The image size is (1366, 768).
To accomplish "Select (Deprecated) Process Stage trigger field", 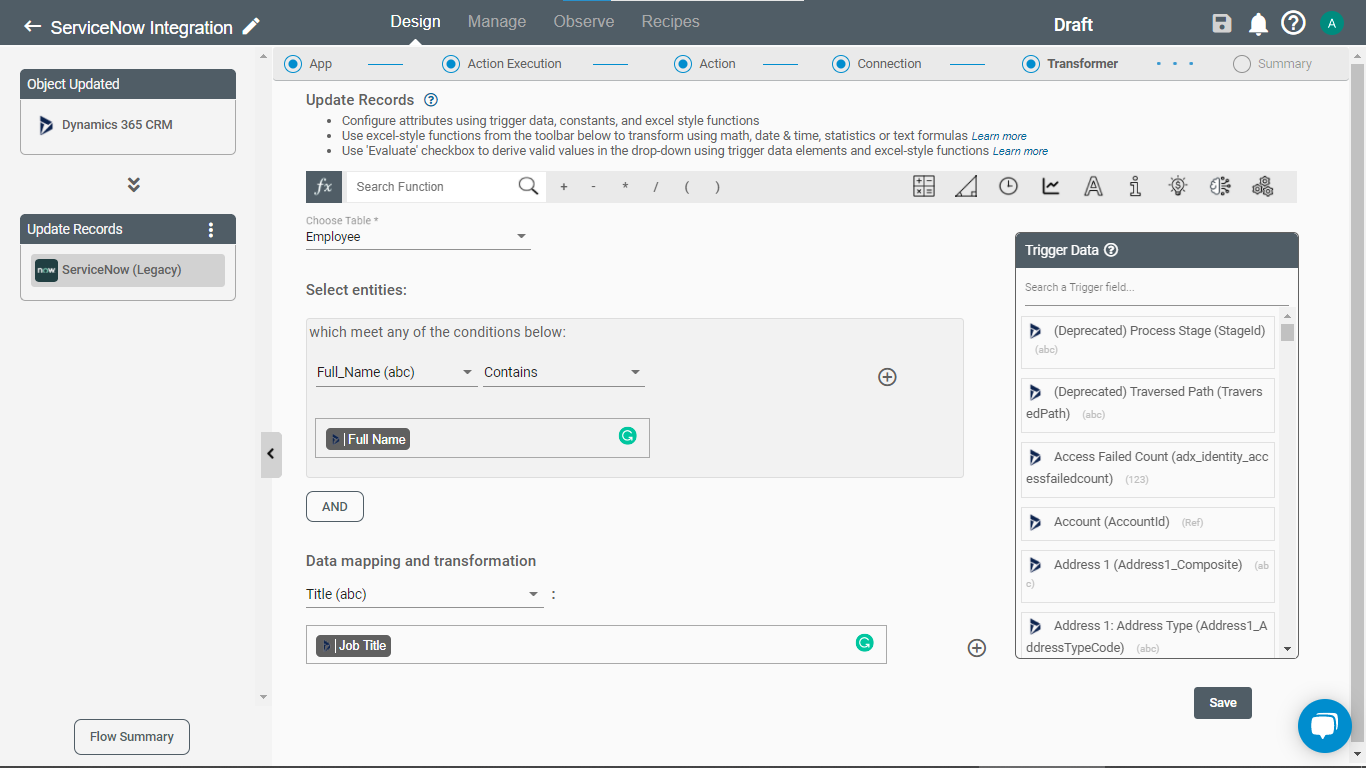I will [x=1148, y=342].
